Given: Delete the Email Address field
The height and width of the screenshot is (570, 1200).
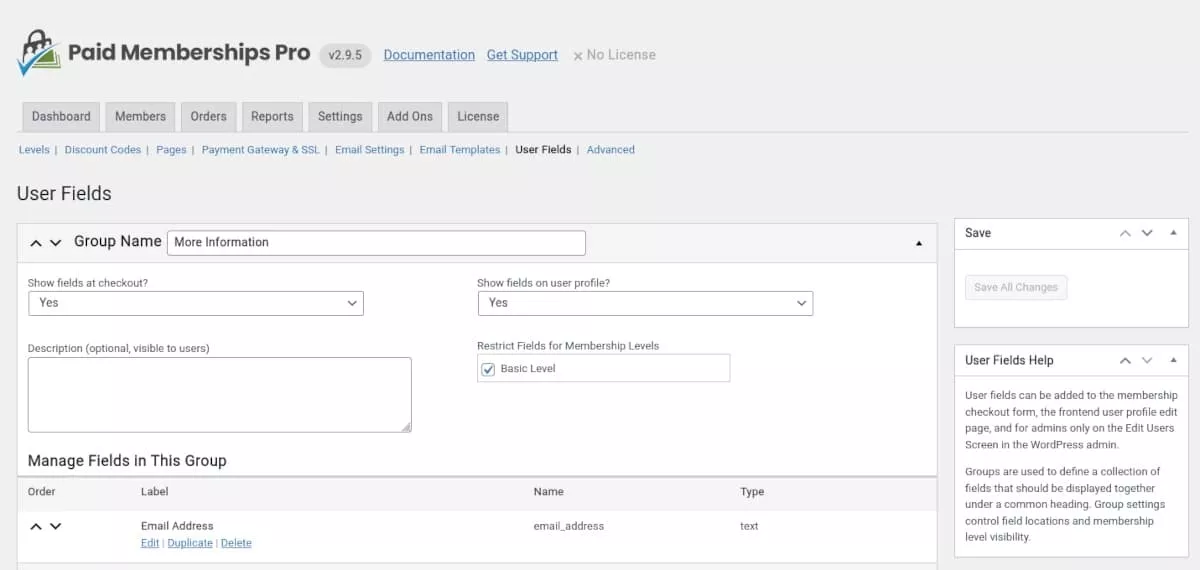Looking at the screenshot, I should click(x=236, y=543).
